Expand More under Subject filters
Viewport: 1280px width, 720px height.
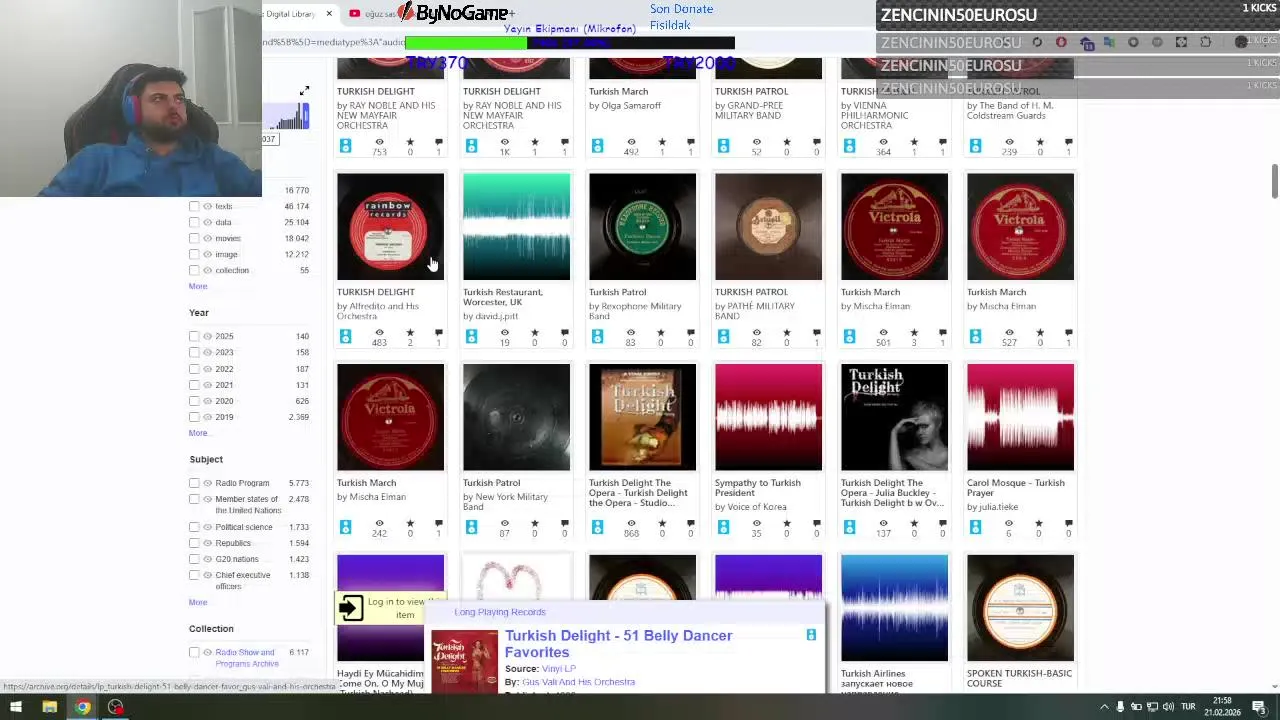click(198, 602)
